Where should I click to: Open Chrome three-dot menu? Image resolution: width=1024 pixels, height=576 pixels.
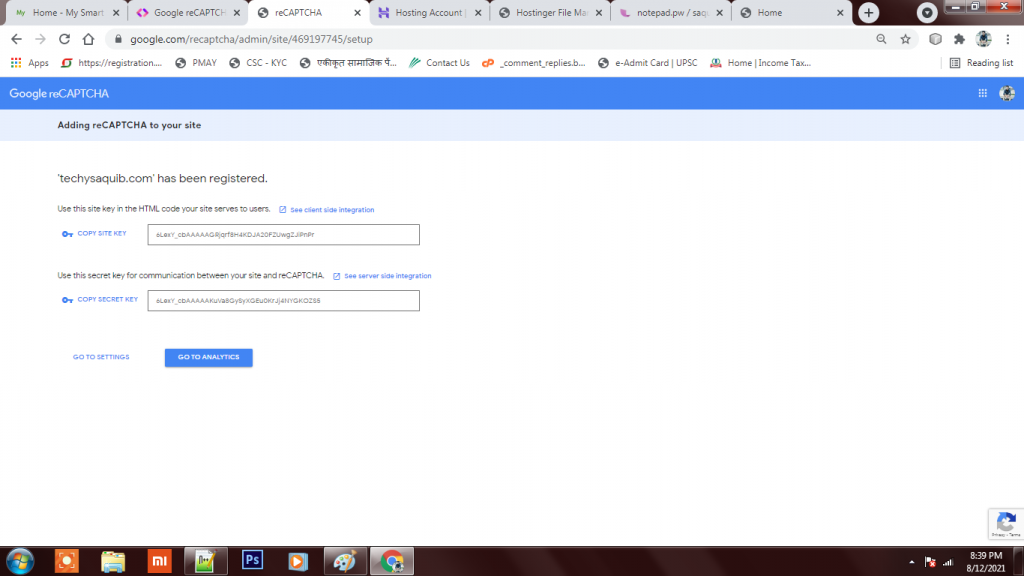[x=1008, y=39]
